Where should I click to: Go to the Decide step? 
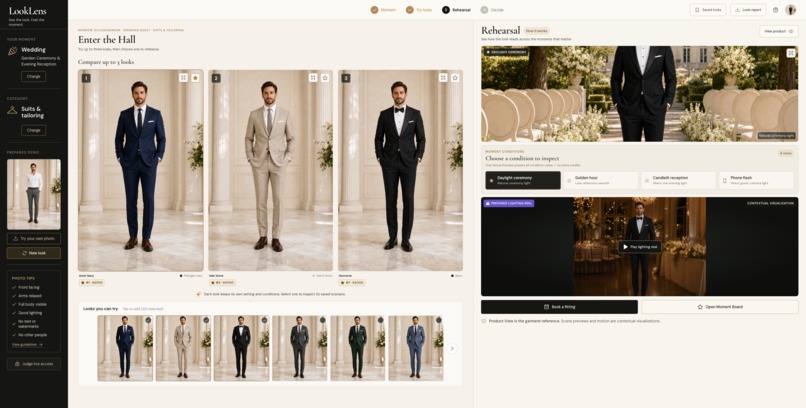tap(492, 10)
